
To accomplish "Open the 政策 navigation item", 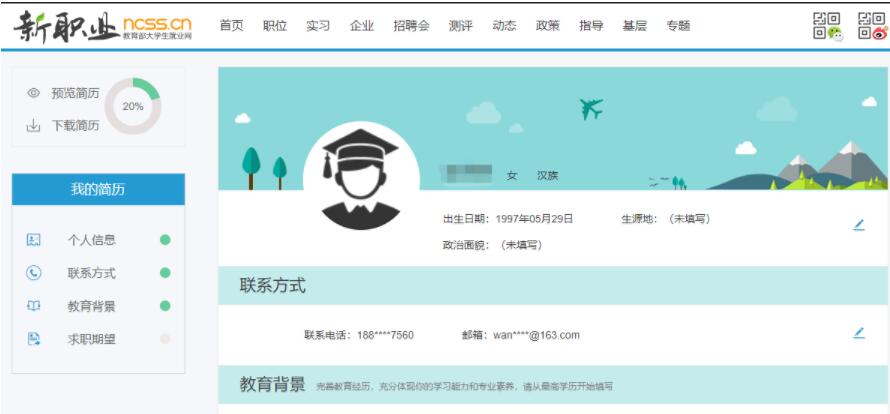I will [548, 26].
